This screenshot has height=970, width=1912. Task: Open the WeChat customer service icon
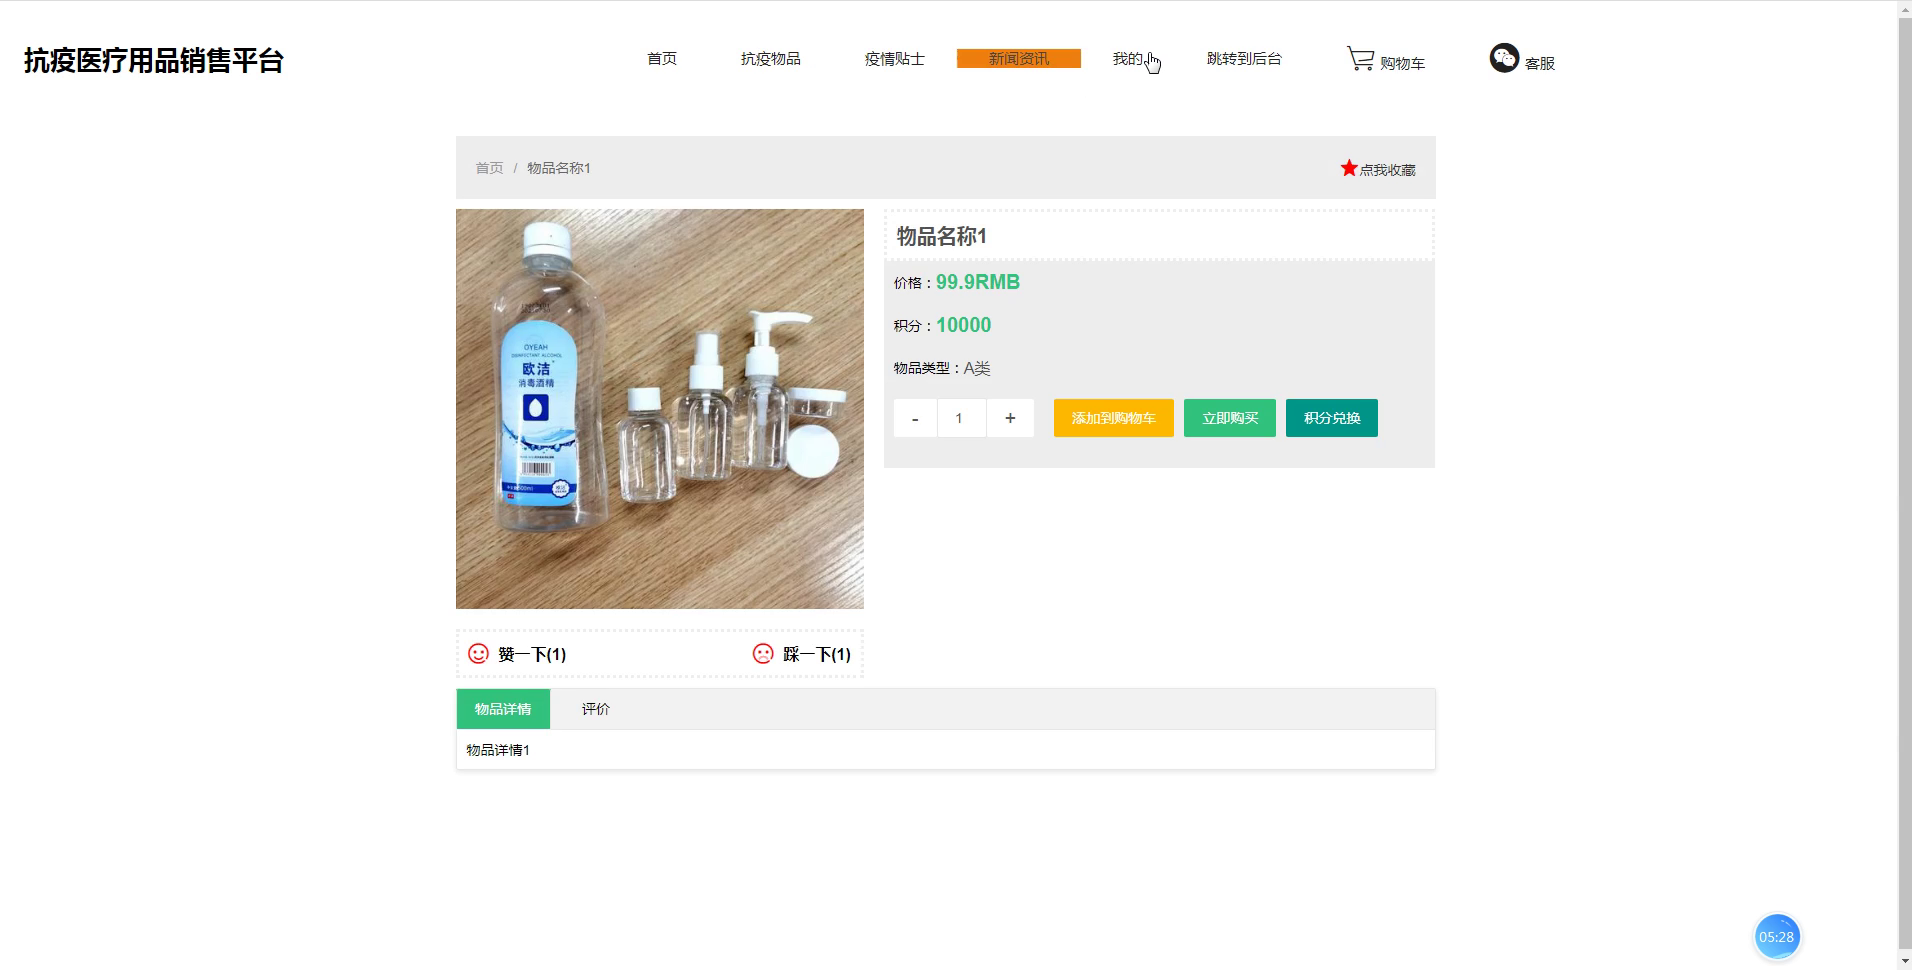pyautogui.click(x=1504, y=58)
